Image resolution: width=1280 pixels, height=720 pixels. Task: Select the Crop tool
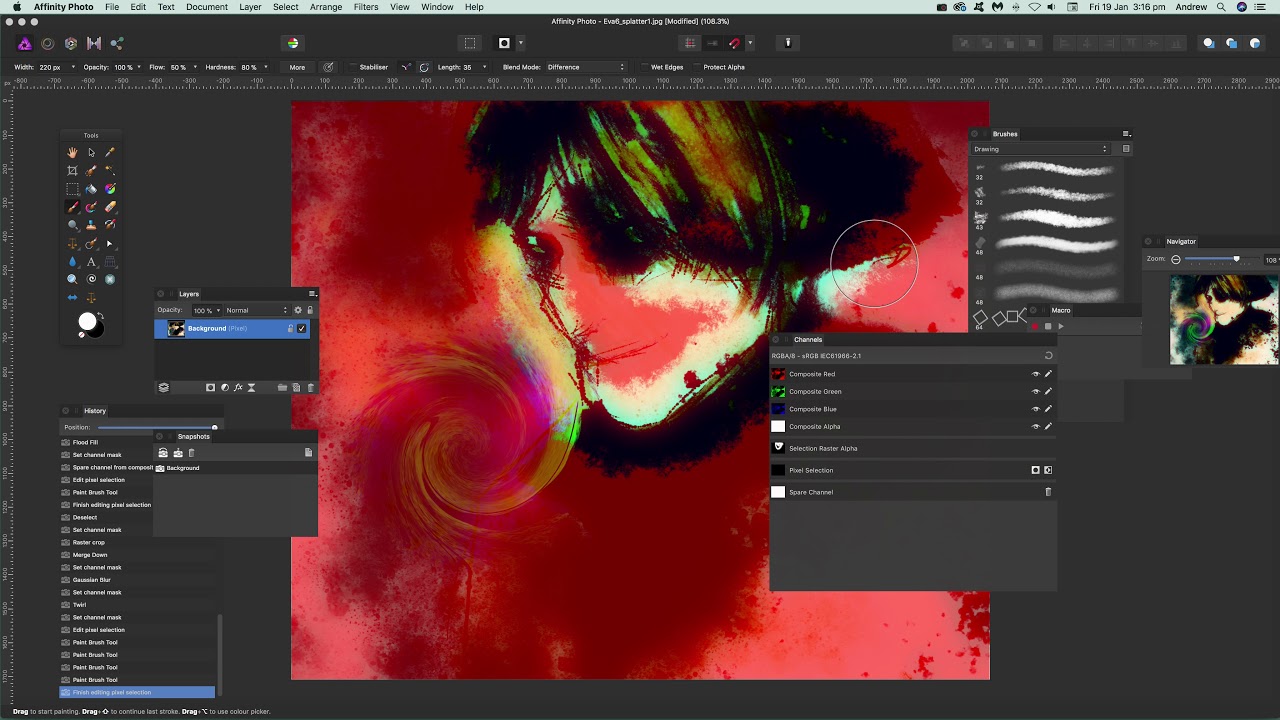pyautogui.click(x=72, y=171)
